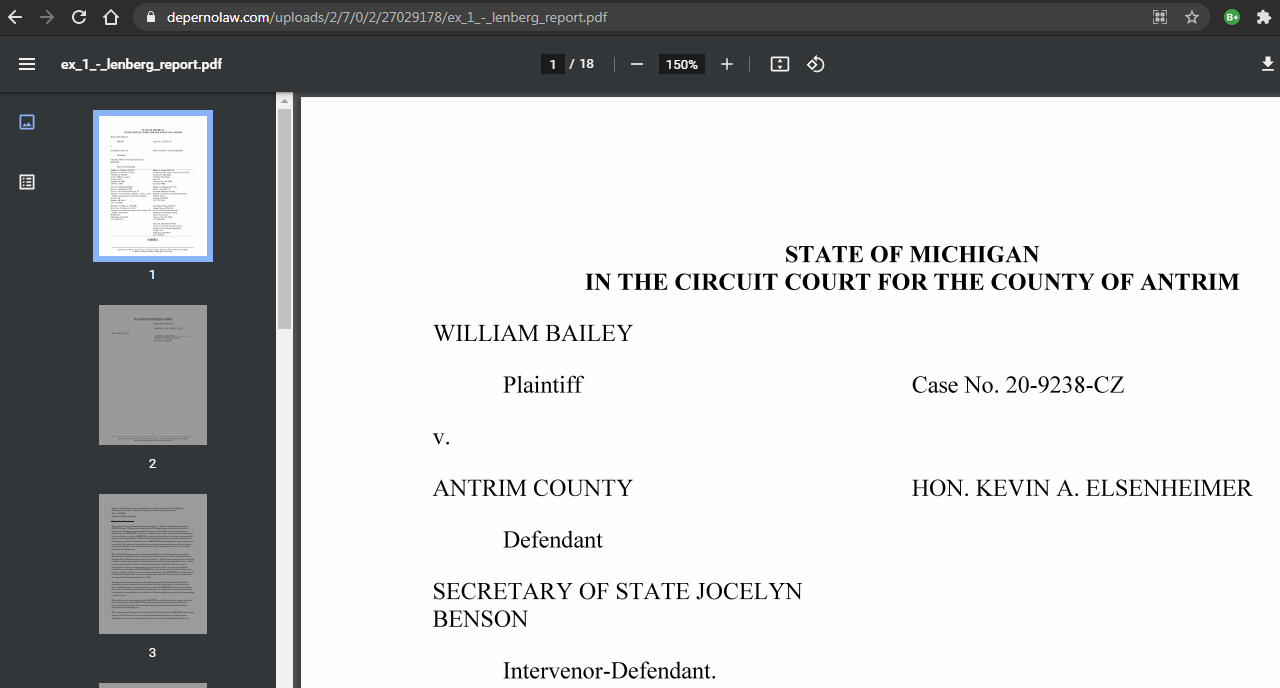Click the "WILLIAM BAILEY" text
Screen dimensions: 1280x688
point(533,333)
